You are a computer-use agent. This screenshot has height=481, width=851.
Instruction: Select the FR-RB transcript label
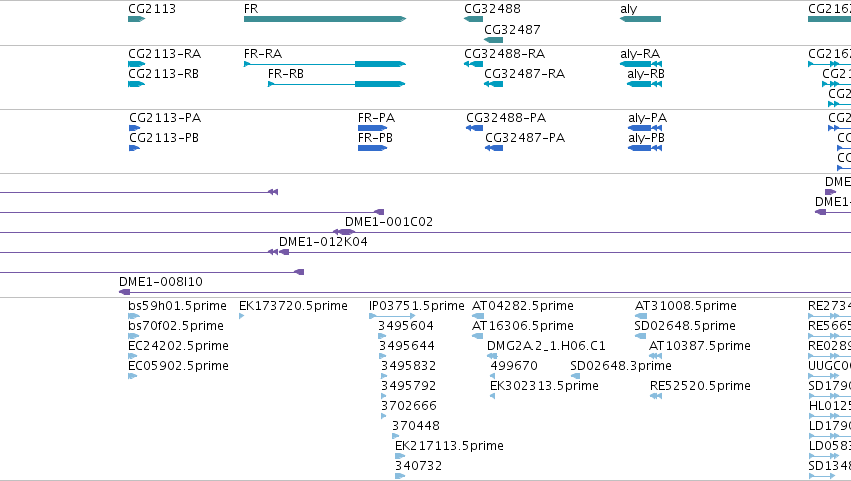285,74
